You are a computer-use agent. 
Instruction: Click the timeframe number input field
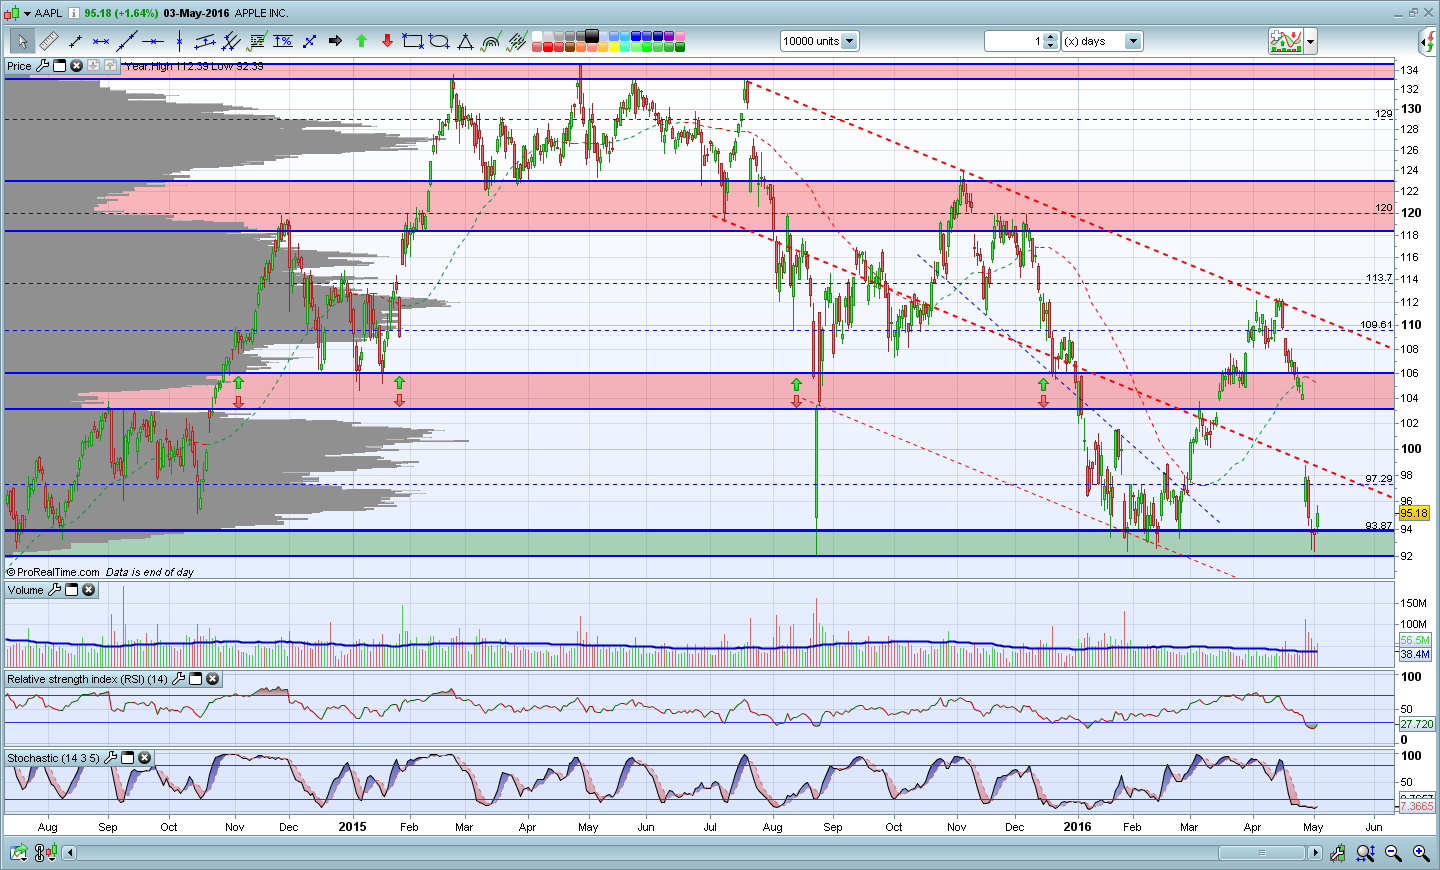tap(1014, 41)
